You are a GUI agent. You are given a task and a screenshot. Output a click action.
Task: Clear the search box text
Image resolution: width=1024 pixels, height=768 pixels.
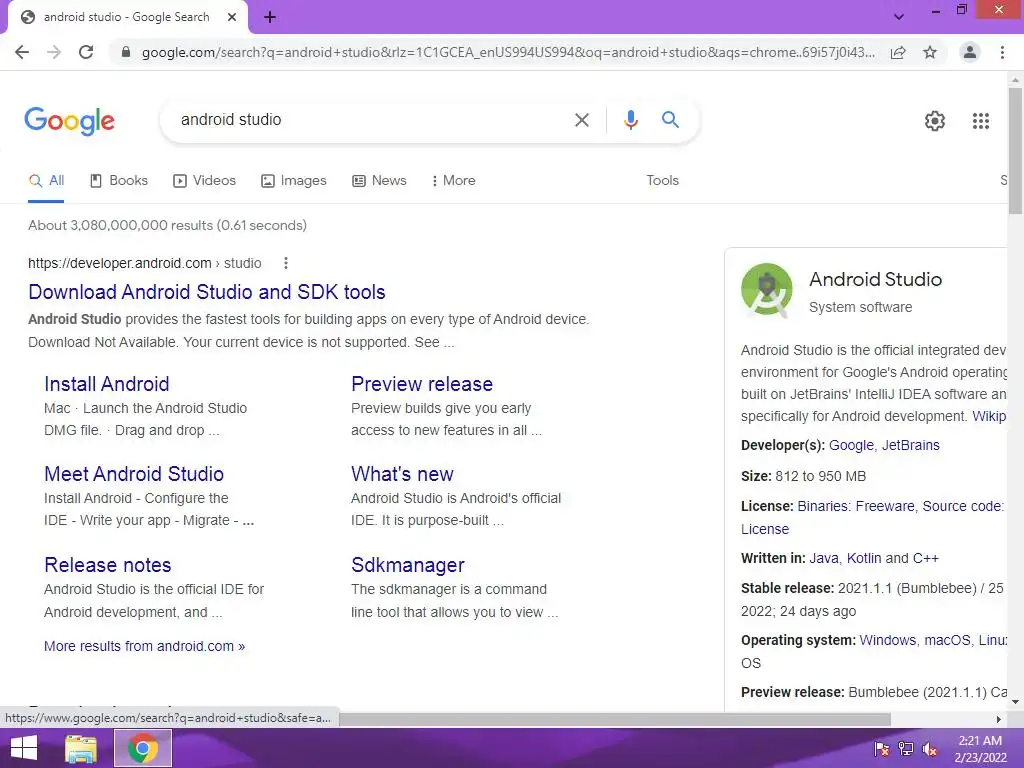[x=581, y=120]
